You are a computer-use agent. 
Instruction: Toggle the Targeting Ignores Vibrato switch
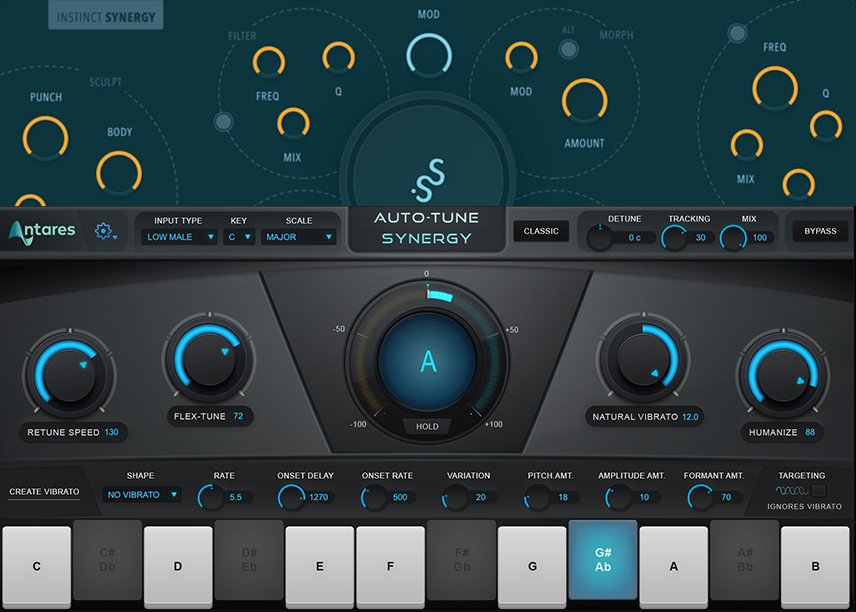tap(819, 490)
